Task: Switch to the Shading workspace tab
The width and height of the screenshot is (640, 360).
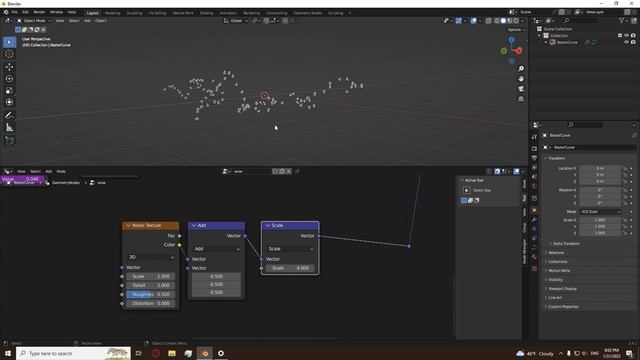Action: click(x=206, y=13)
